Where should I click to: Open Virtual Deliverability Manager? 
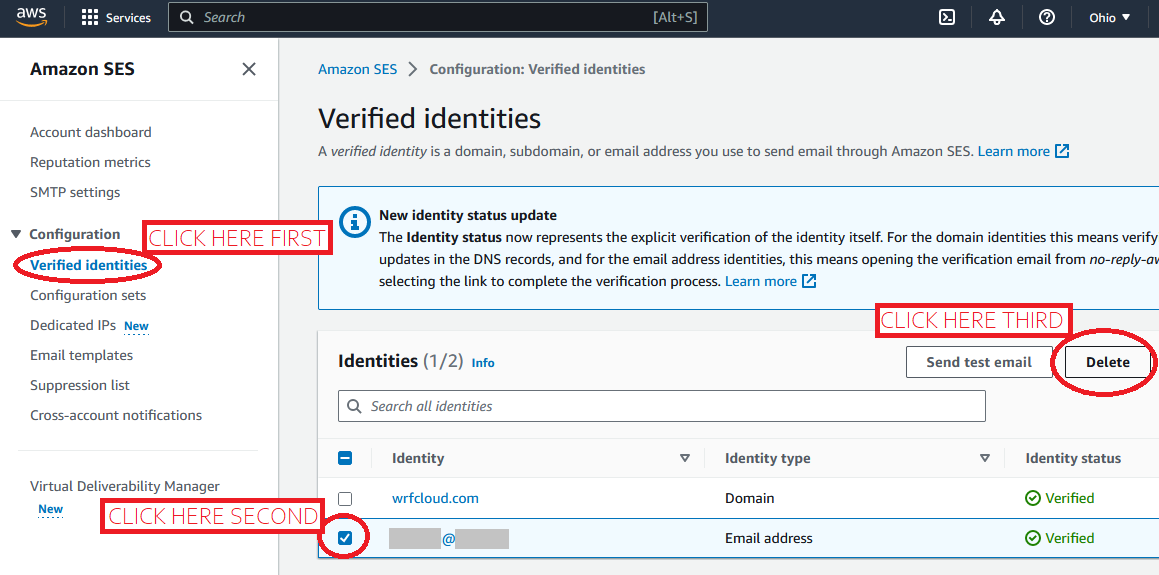point(125,486)
